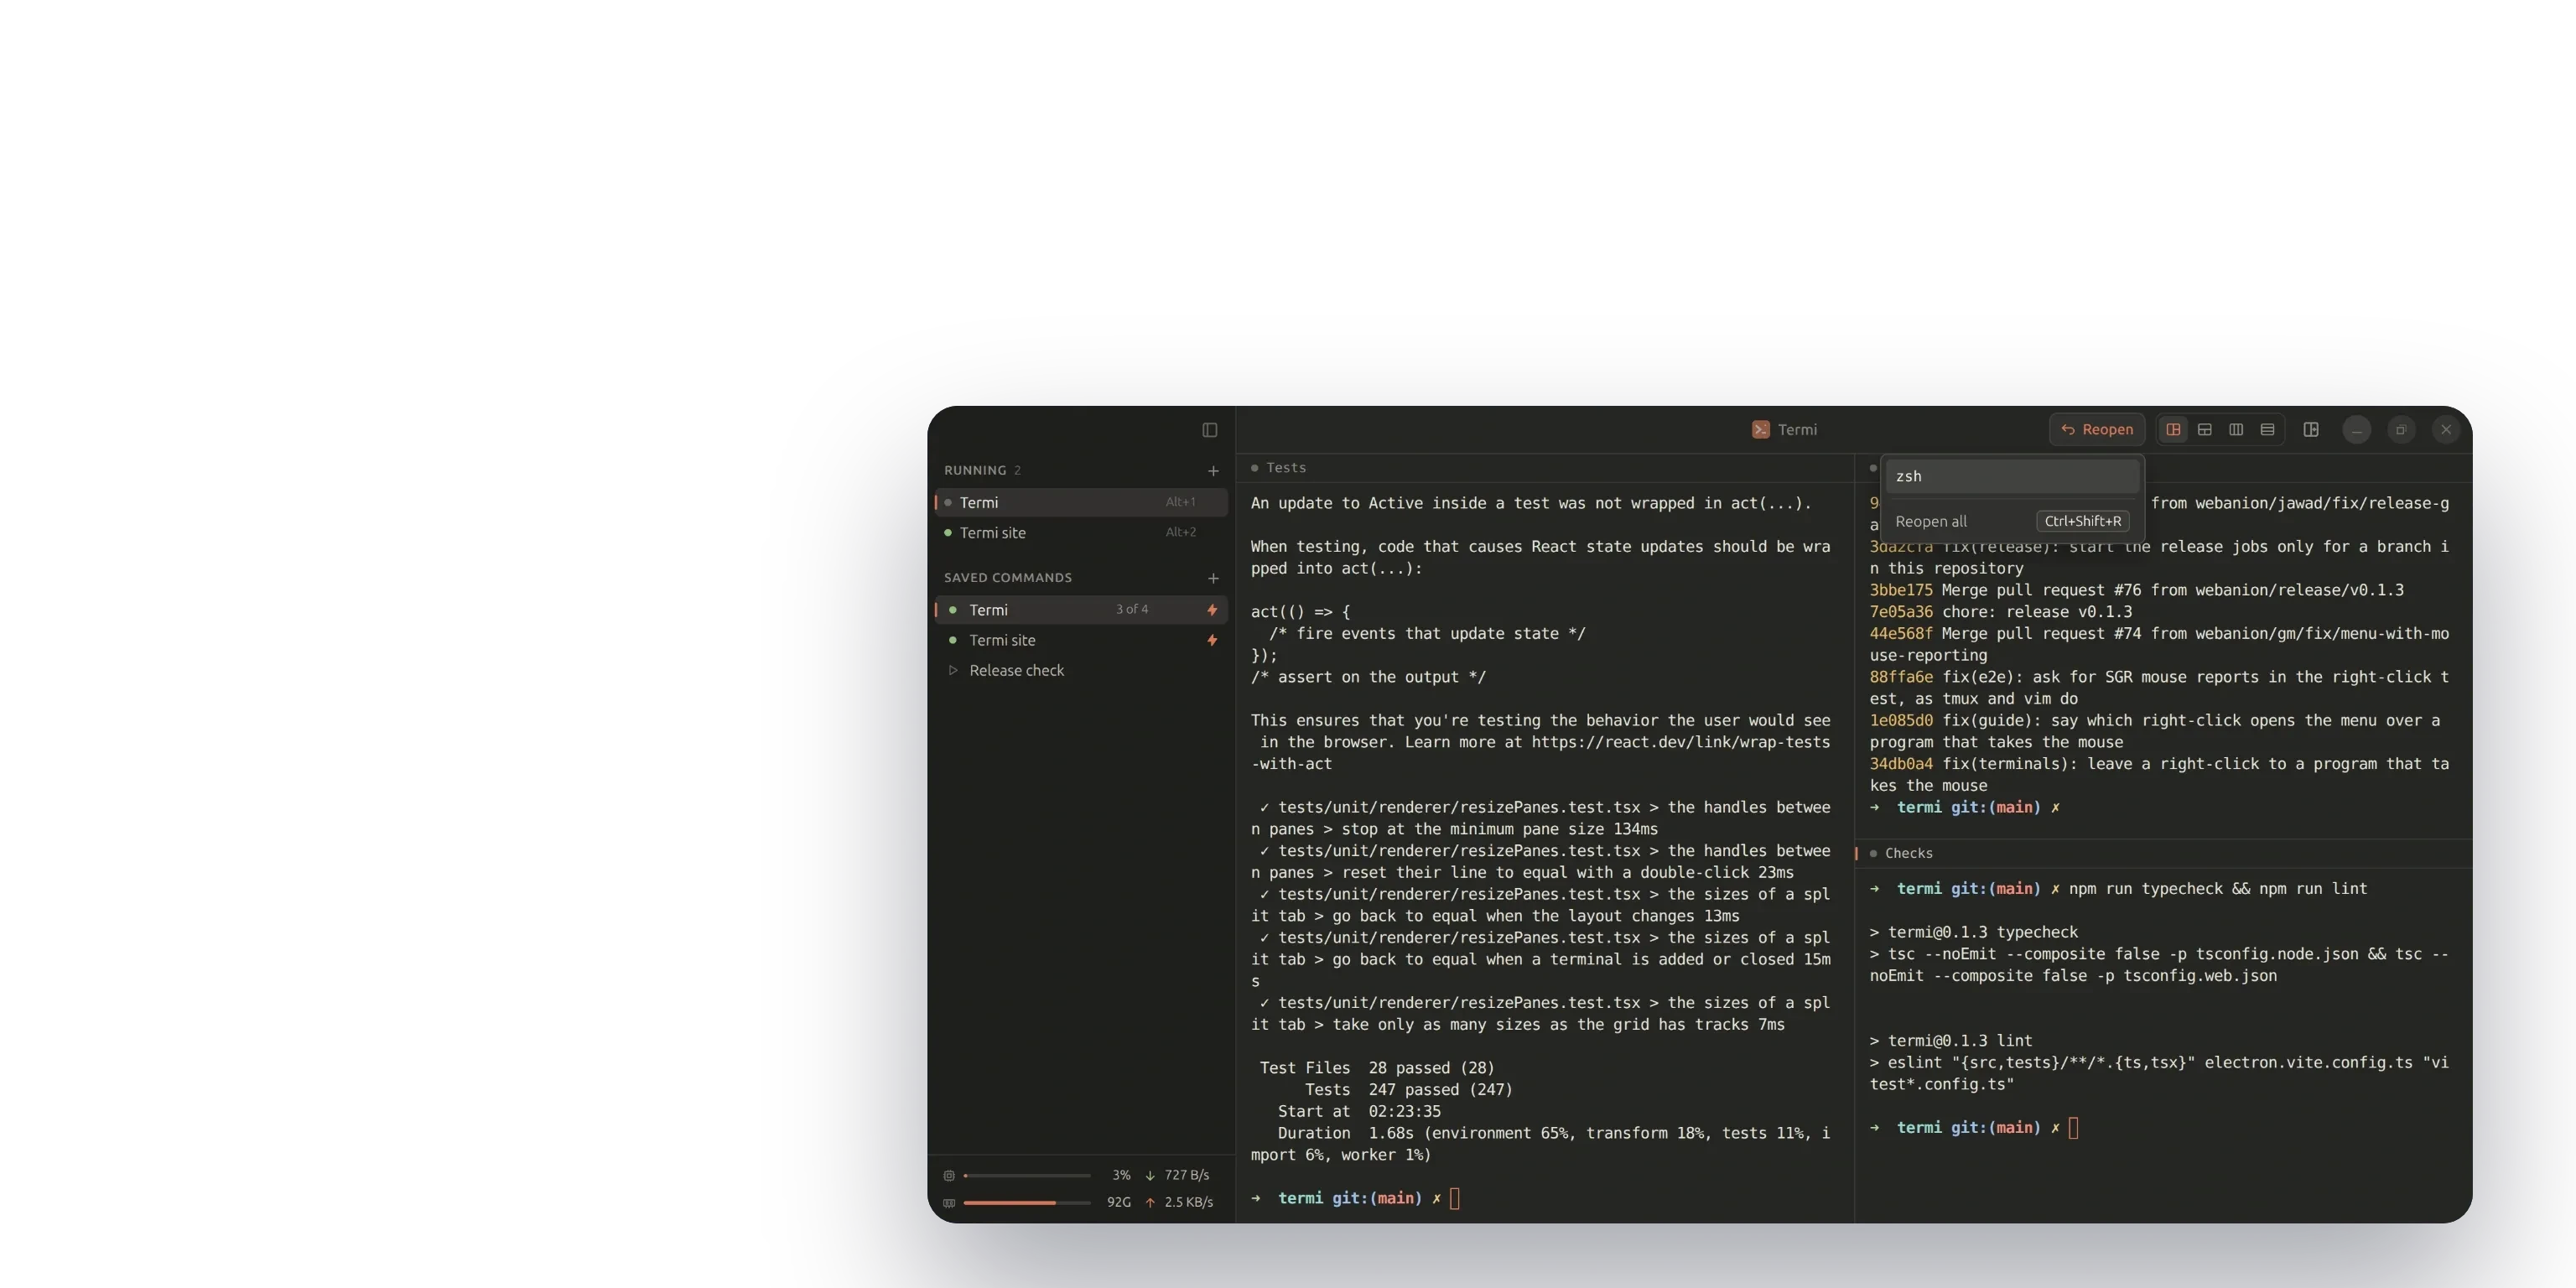Click the 'termi@0.1.3 lint' output line
The width and height of the screenshot is (2576, 1288).
1951,1041
